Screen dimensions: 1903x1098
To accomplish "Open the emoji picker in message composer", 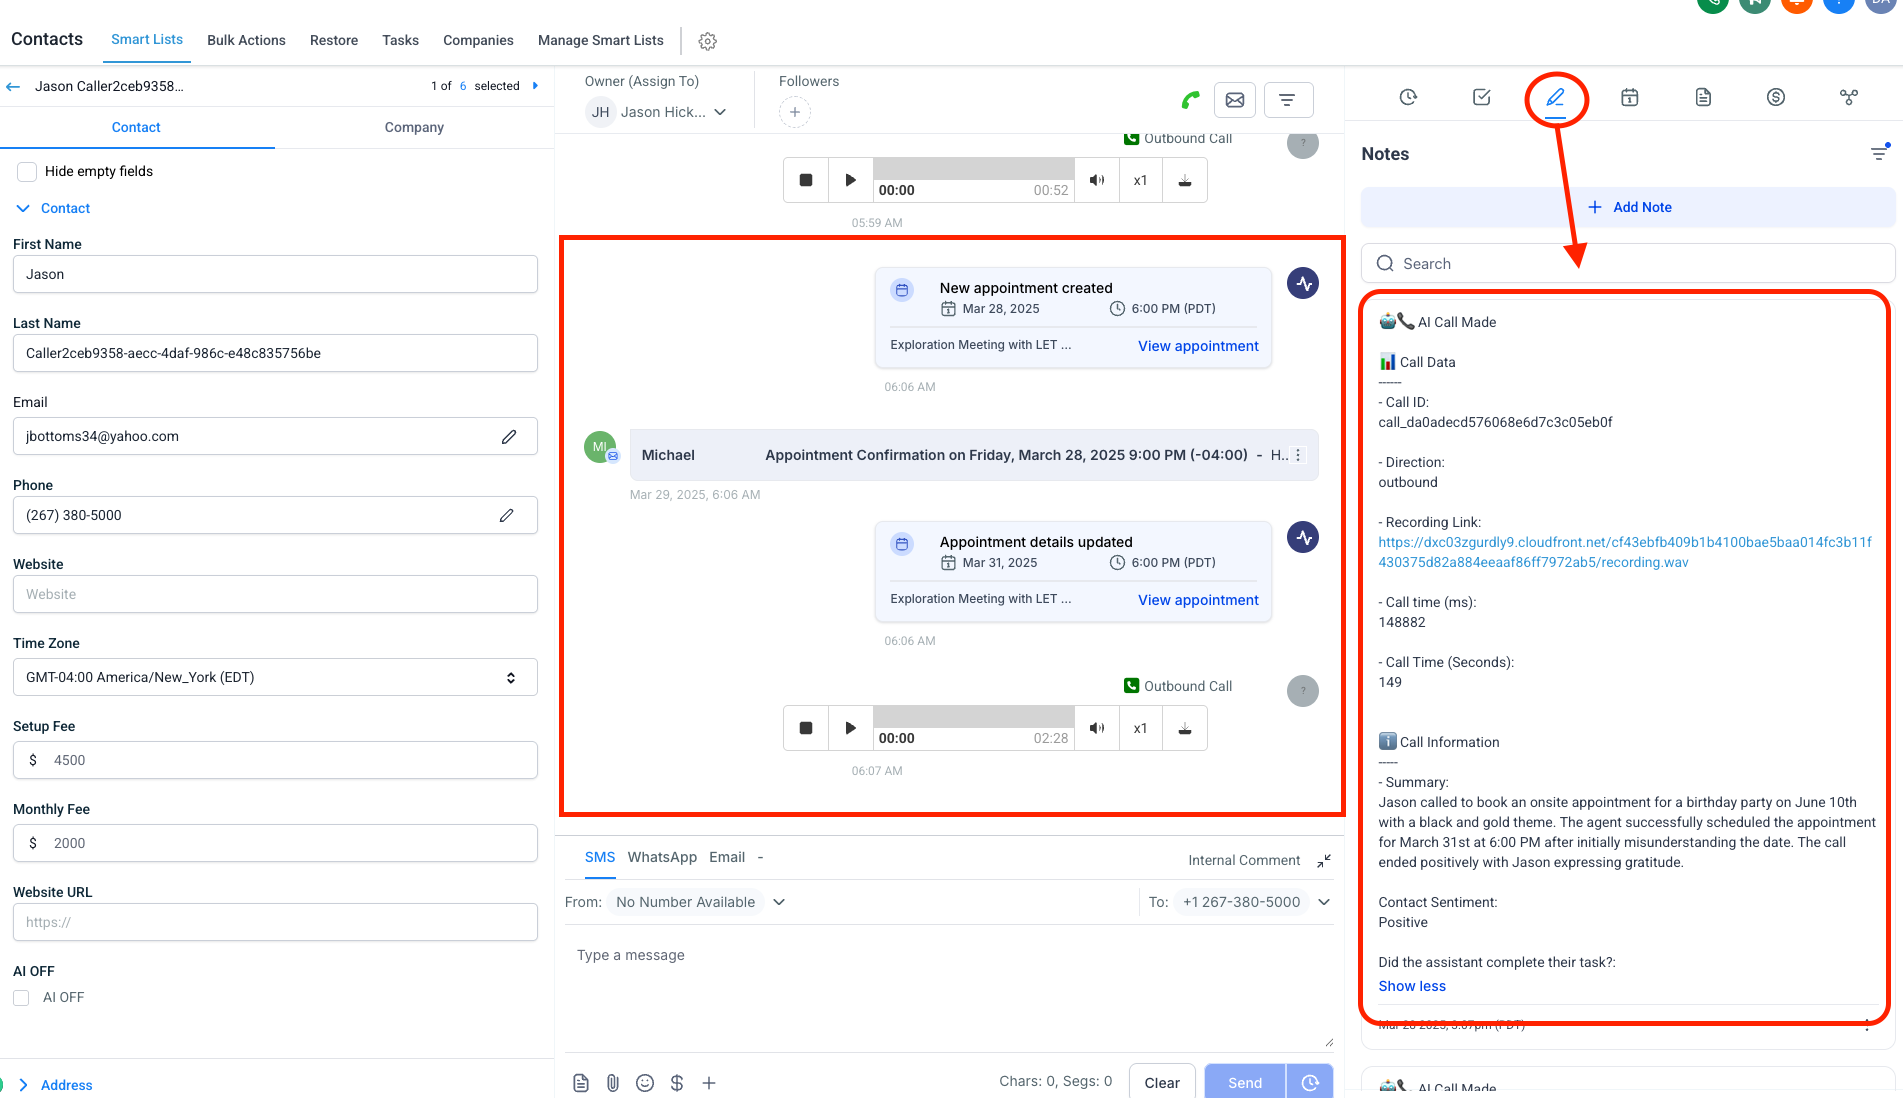I will pos(645,1083).
